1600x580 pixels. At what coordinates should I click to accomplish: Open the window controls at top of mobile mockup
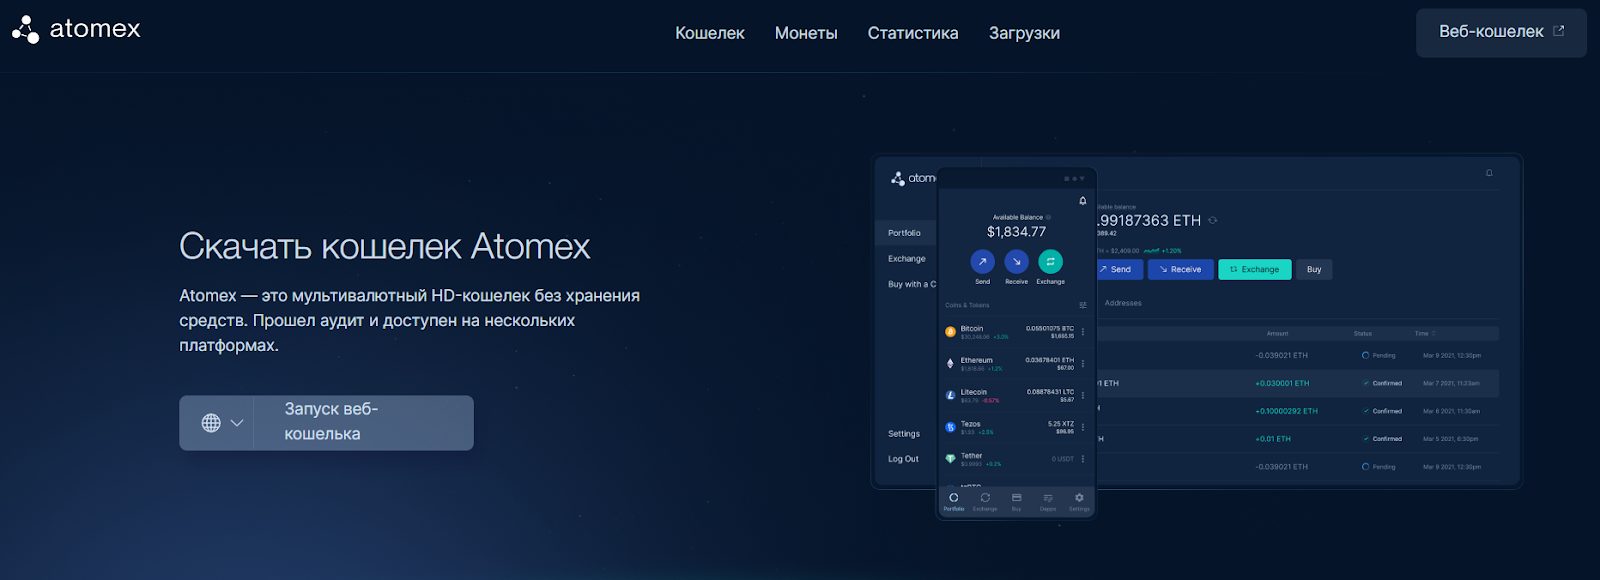click(x=1074, y=179)
